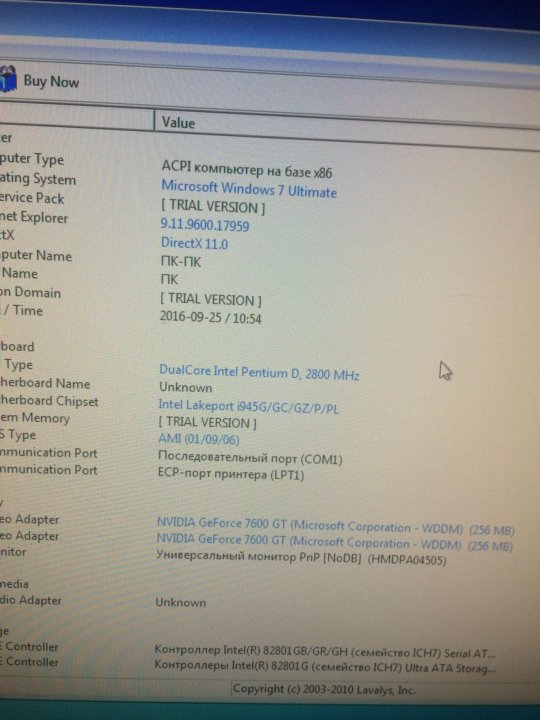Click the Motherboard Chipset field label

[x=49, y=401]
